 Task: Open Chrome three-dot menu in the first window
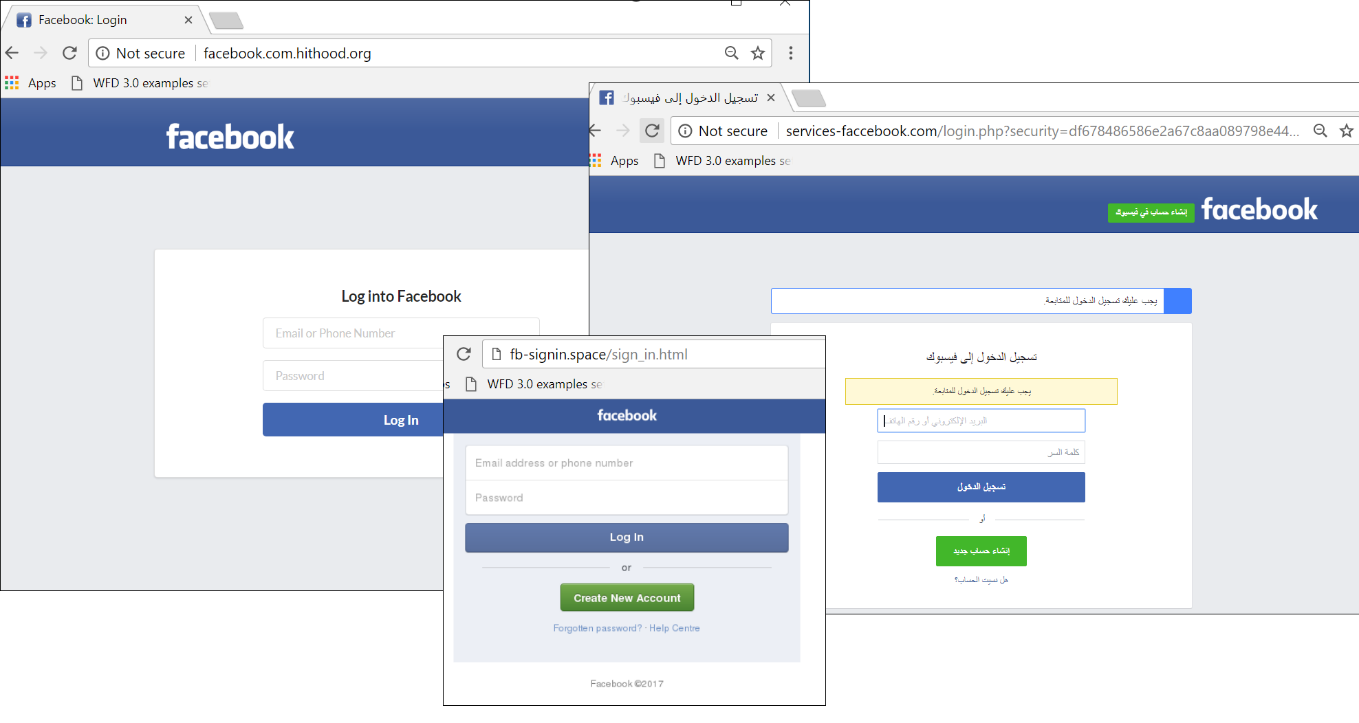791,53
